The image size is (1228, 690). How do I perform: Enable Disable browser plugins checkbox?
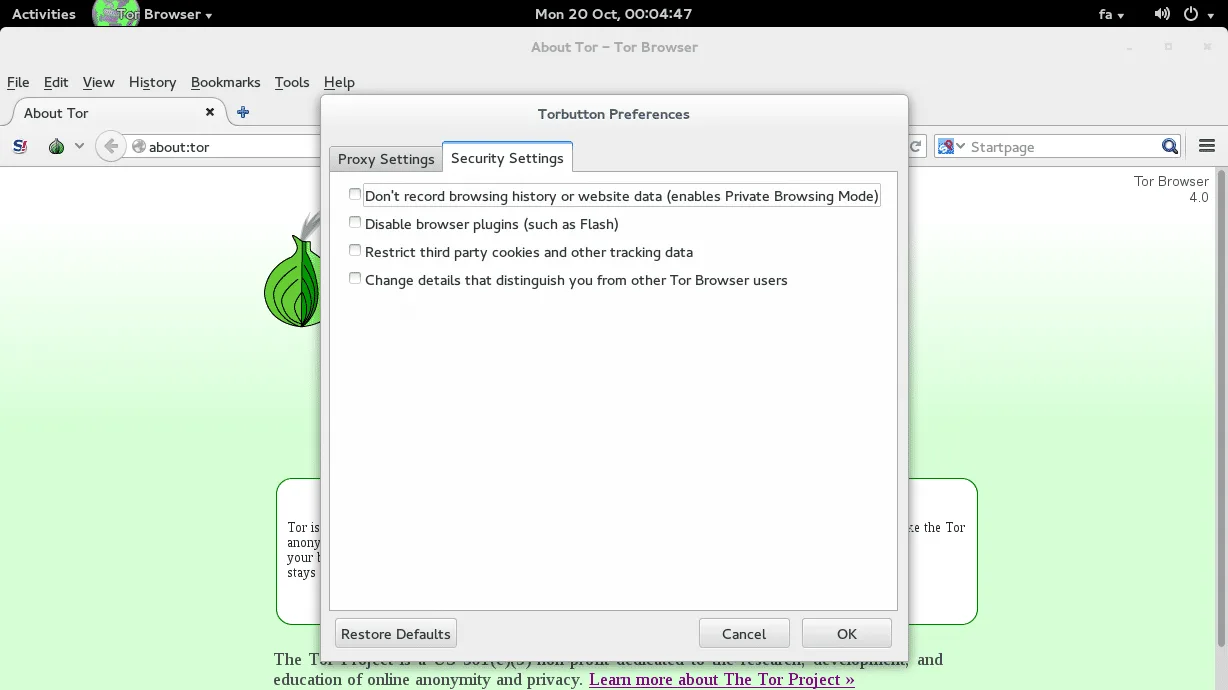(x=355, y=222)
